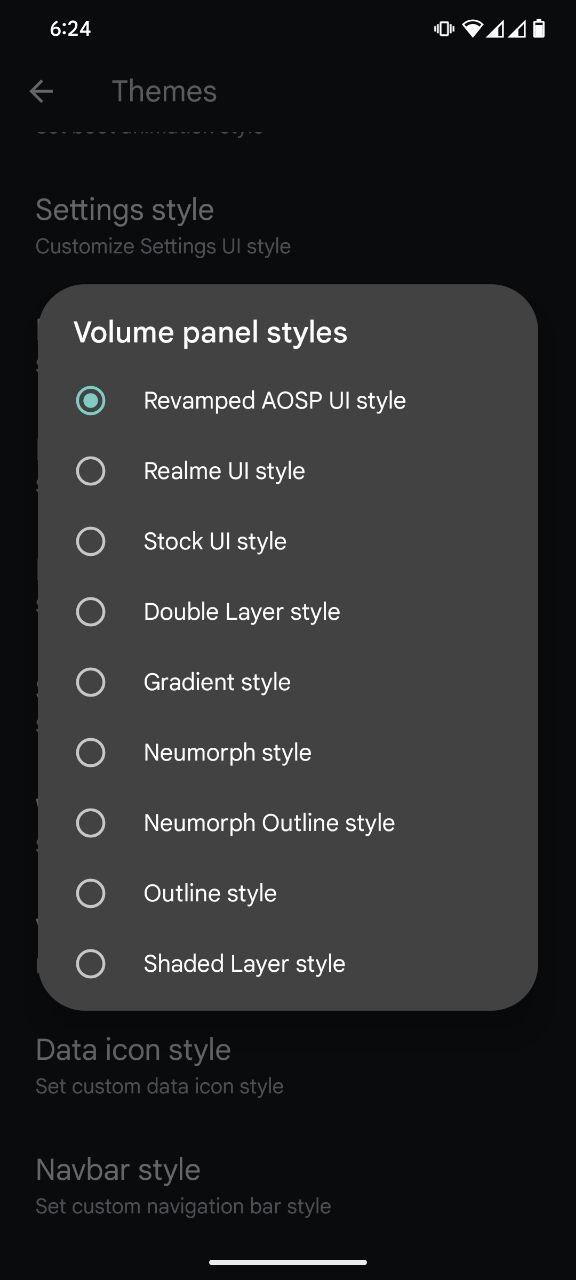Viewport: 576px width, 1280px height.
Task: Select Neumorph style option
Action: [x=287, y=752]
